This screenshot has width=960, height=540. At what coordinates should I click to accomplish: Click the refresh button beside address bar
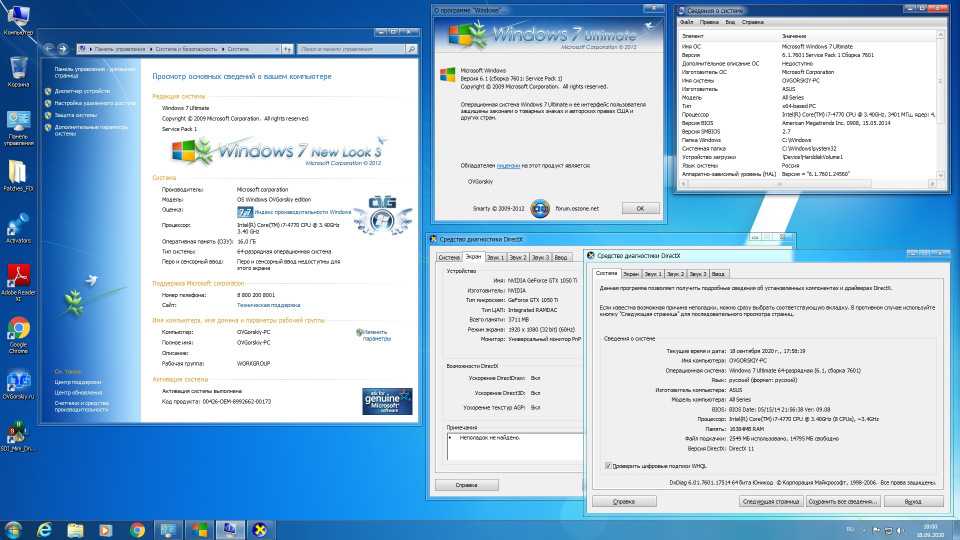[287, 49]
